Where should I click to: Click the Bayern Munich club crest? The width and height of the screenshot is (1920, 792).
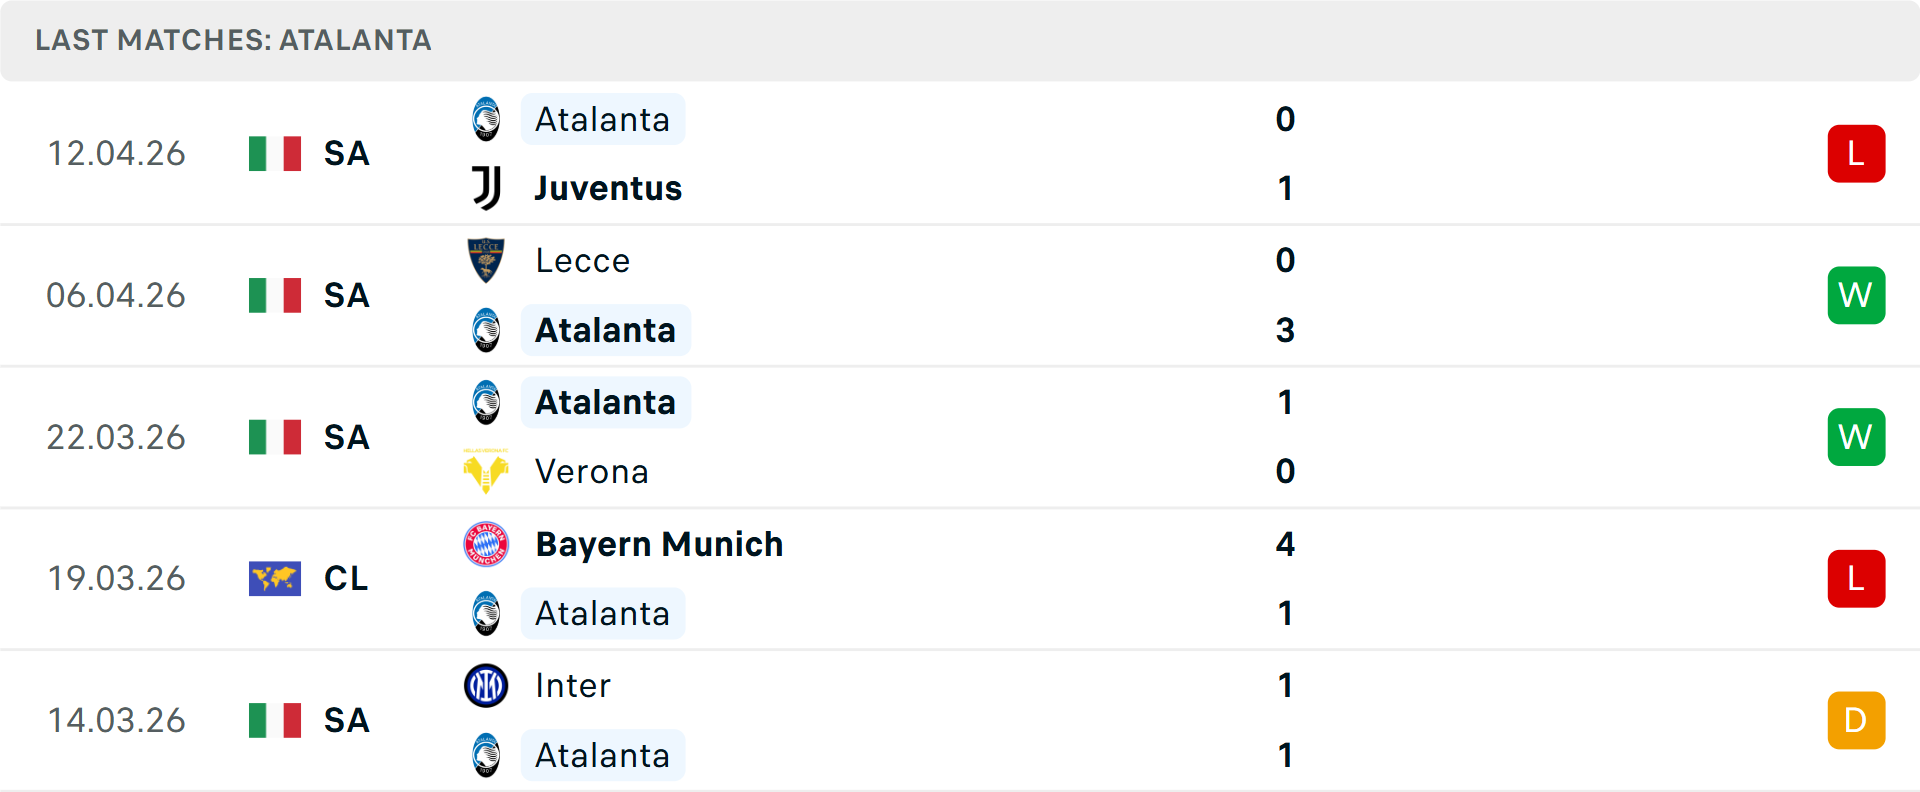[486, 544]
